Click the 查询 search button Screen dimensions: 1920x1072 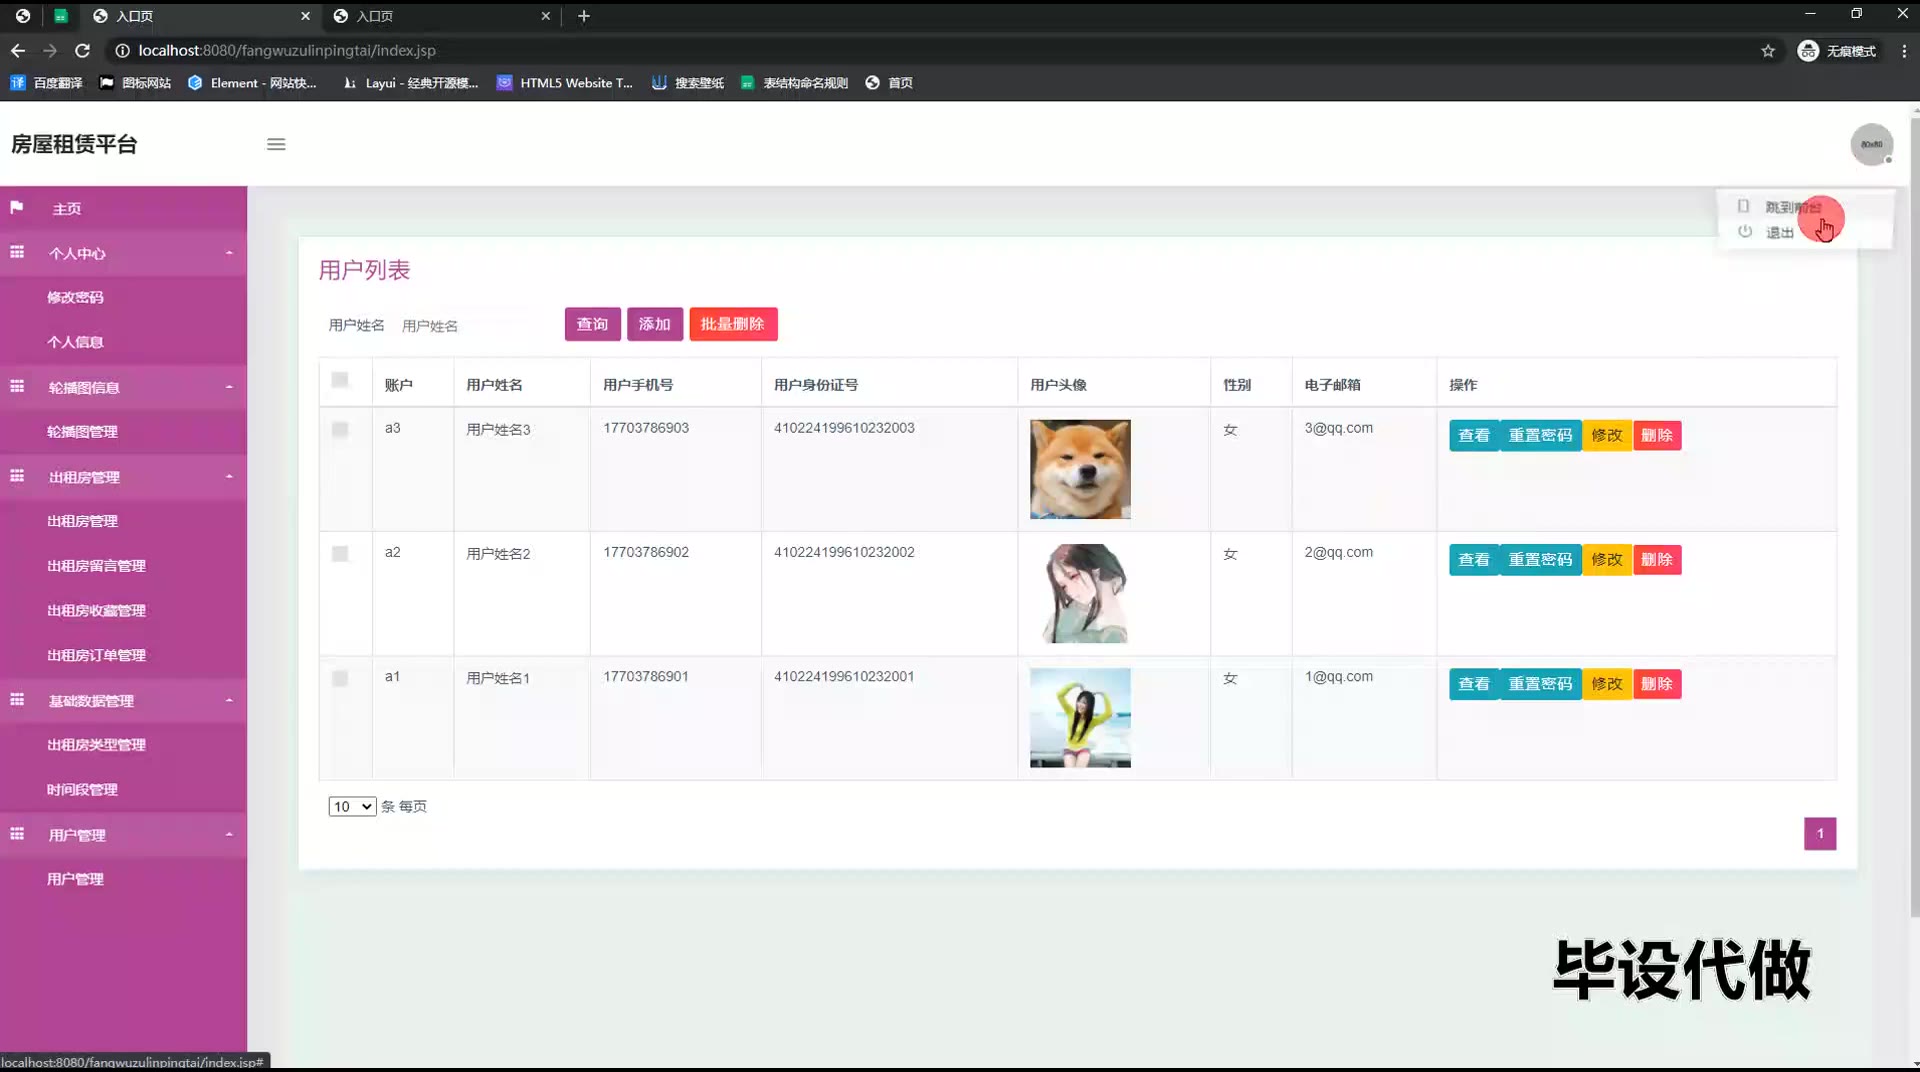tap(592, 324)
